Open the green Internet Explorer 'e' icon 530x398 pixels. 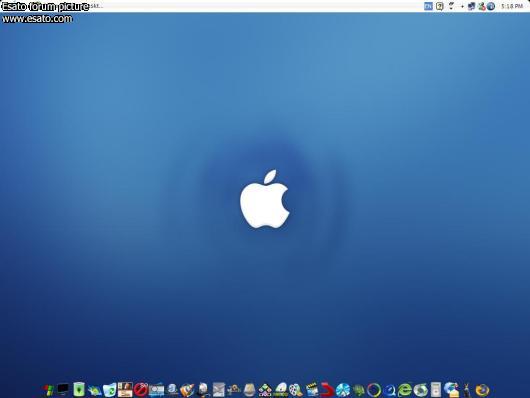[405, 390]
